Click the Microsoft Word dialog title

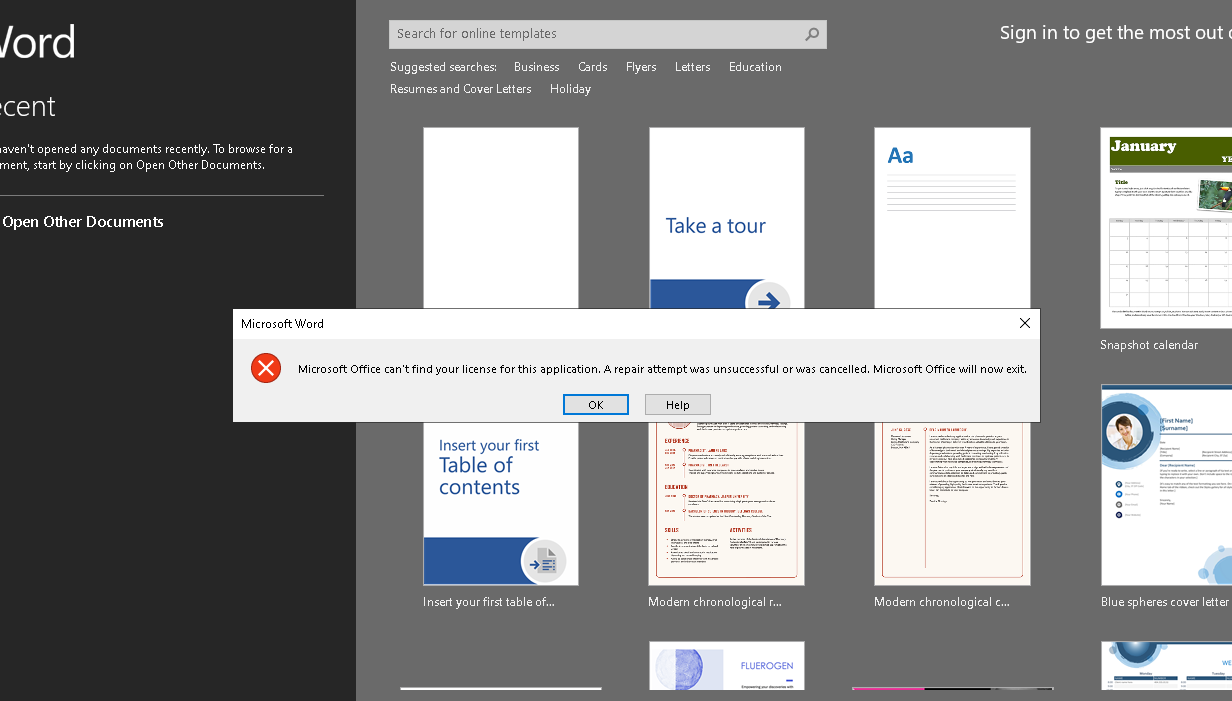(283, 324)
